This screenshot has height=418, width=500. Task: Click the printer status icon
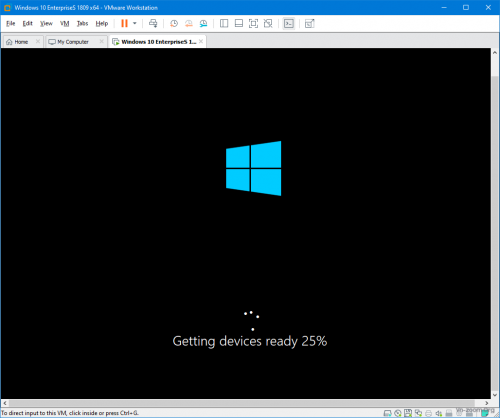(x=428, y=414)
